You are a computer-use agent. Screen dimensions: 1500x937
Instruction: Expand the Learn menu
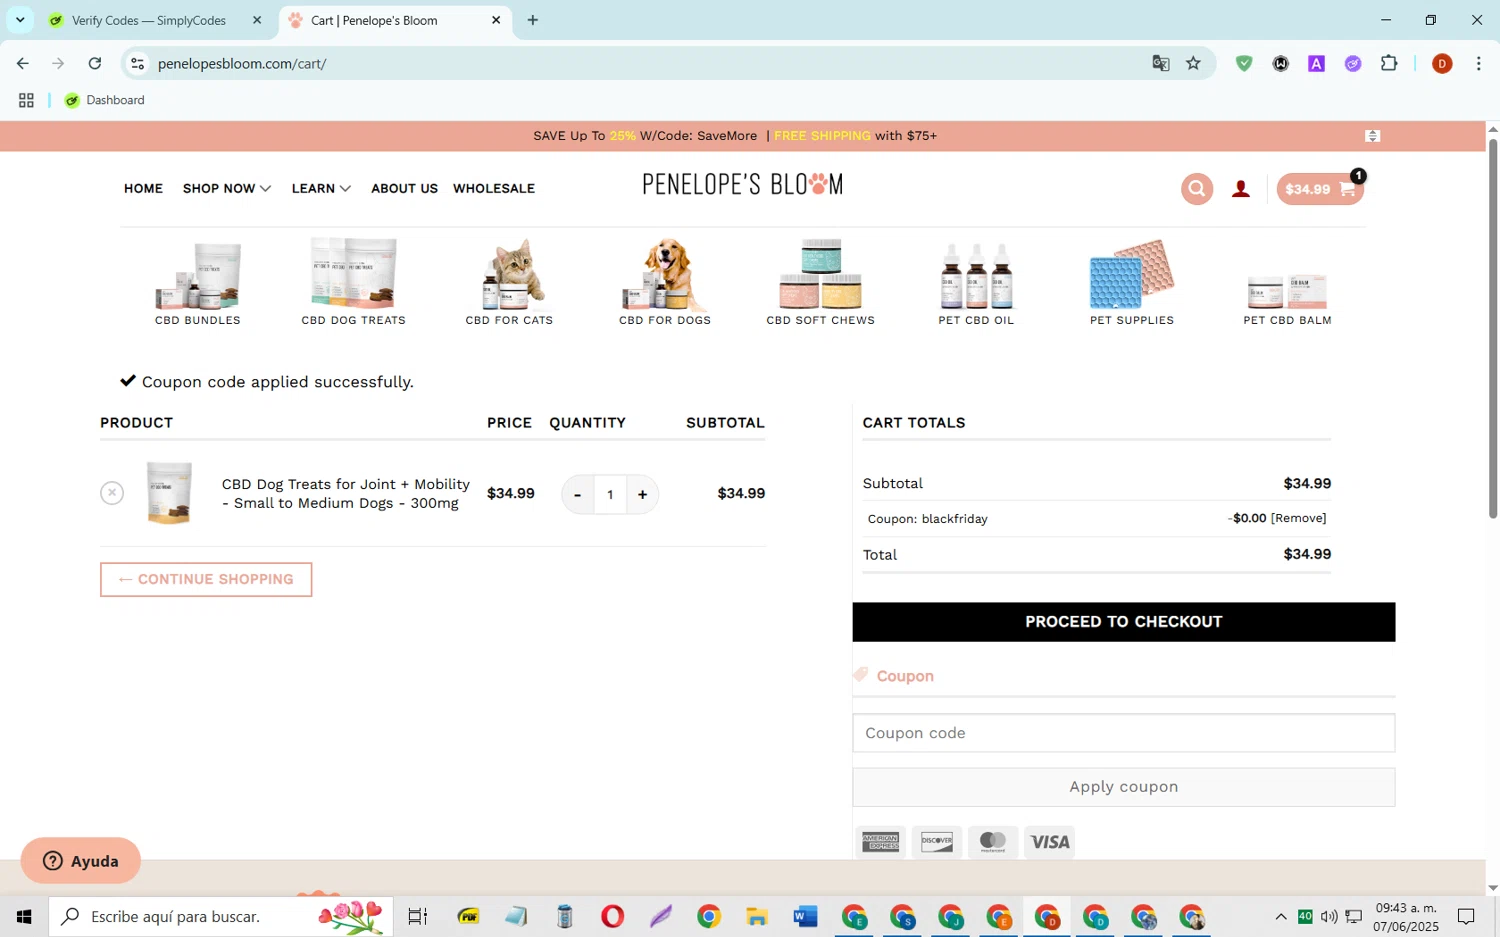(x=321, y=188)
